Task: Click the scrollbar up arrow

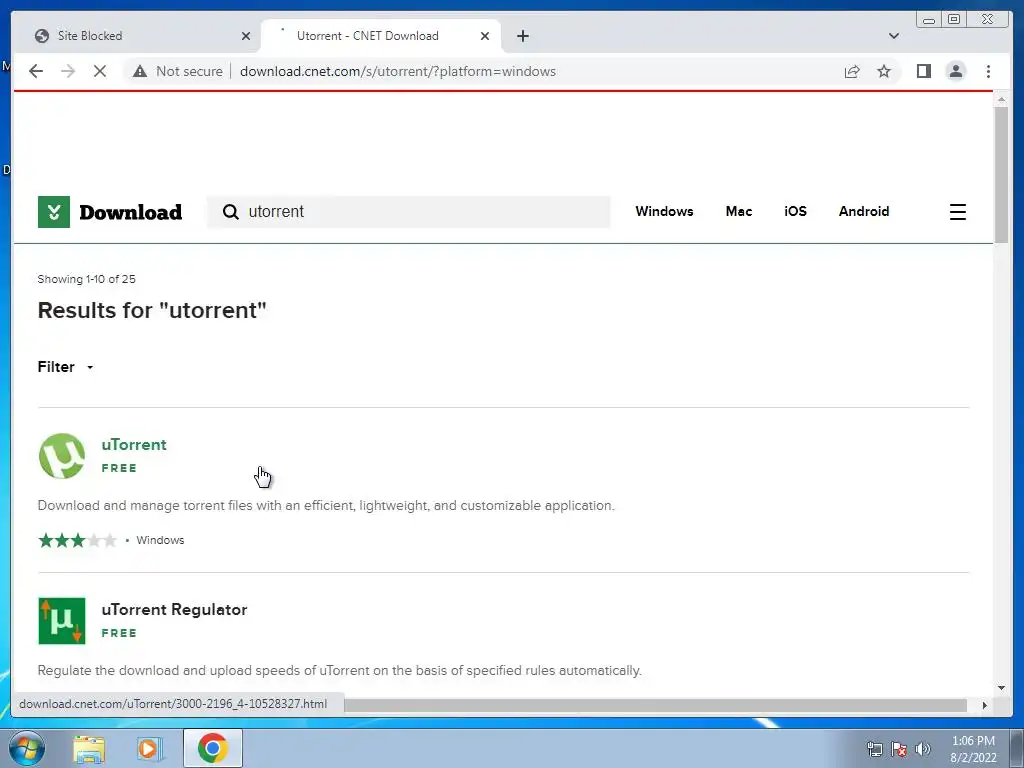Action: pos(1001,99)
